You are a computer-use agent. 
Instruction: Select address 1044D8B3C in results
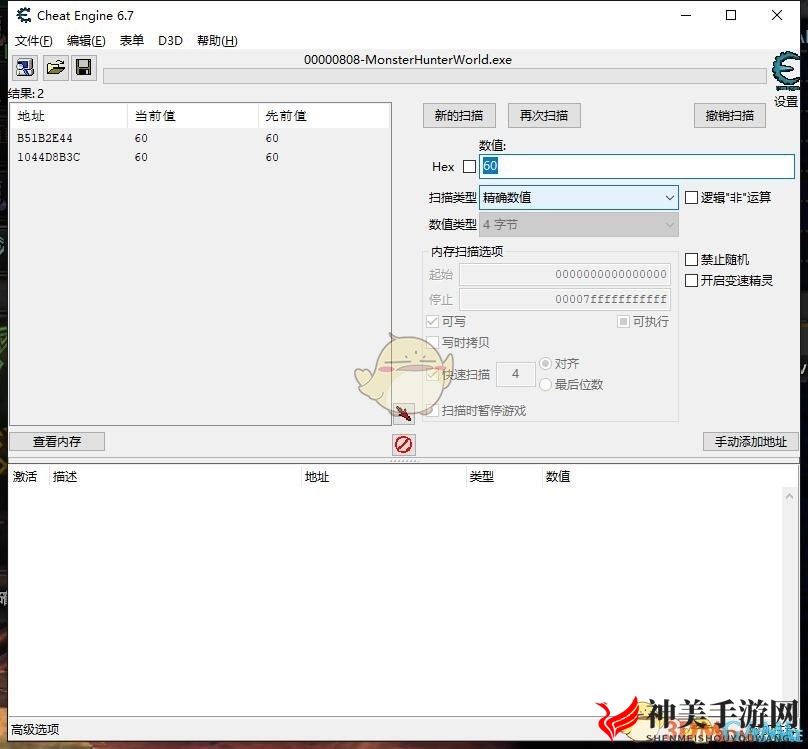click(x=48, y=157)
